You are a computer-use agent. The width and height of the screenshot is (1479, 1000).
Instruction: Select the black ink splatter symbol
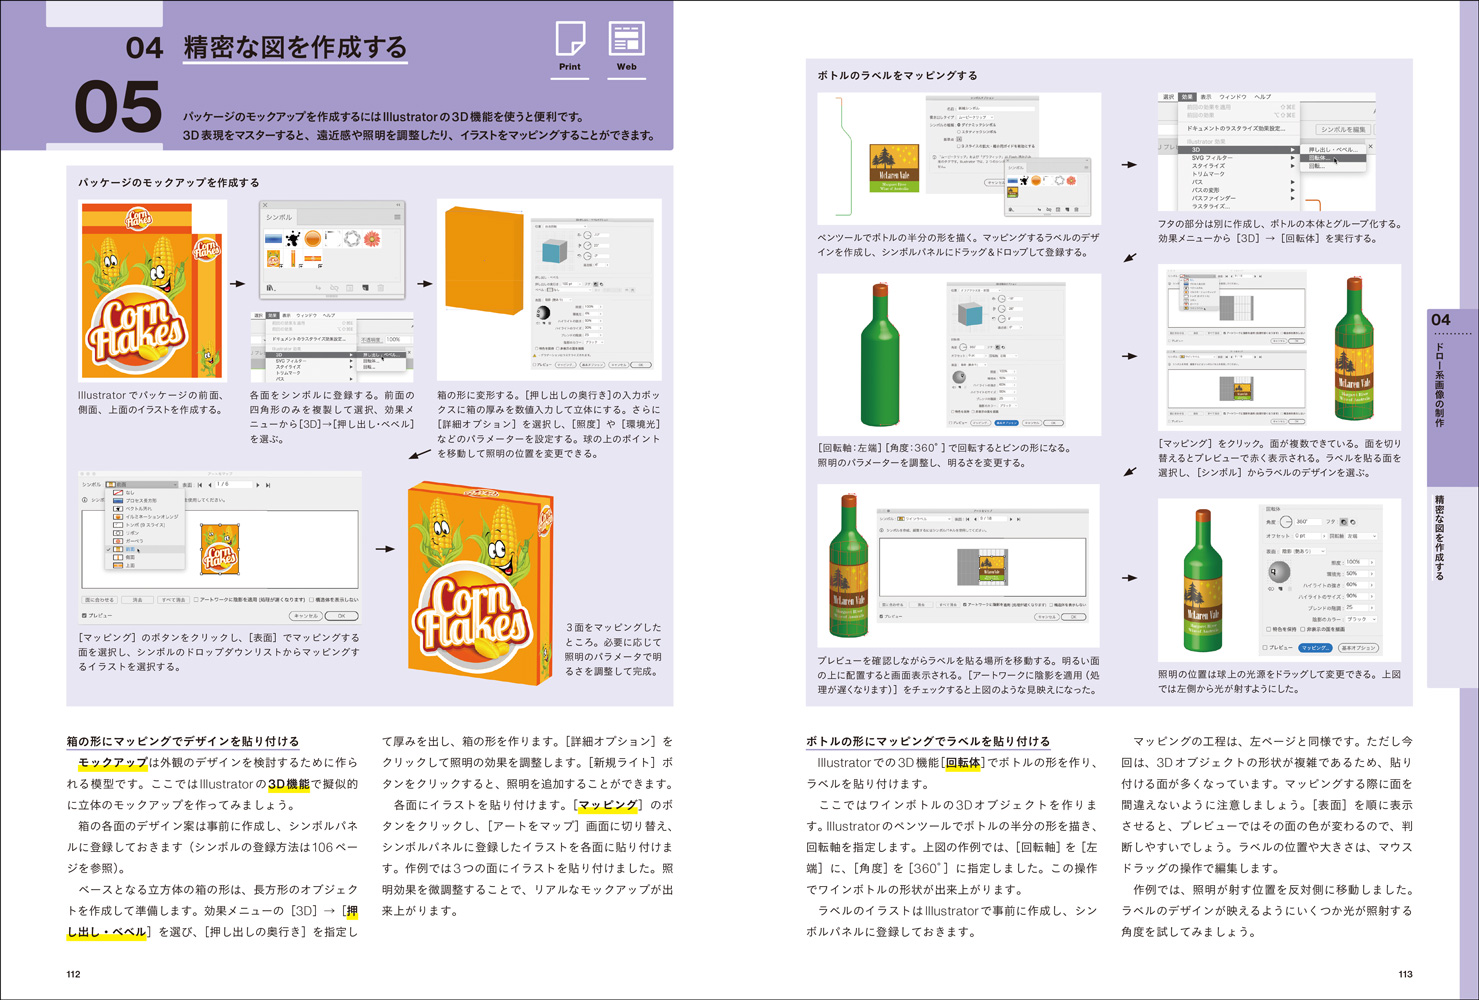point(293,239)
